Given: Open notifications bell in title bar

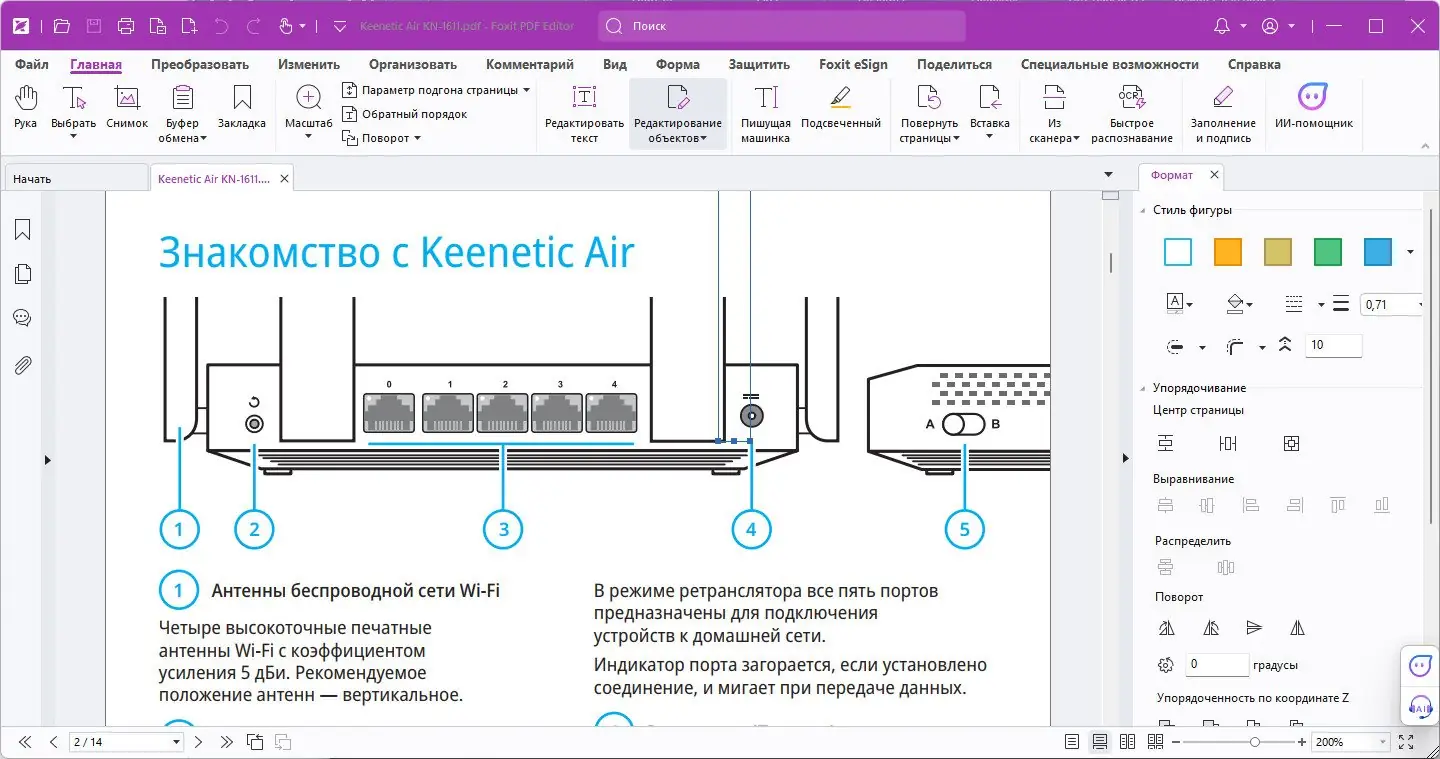Looking at the screenshot, I should pyautogui.click(x=1222, y=26).
